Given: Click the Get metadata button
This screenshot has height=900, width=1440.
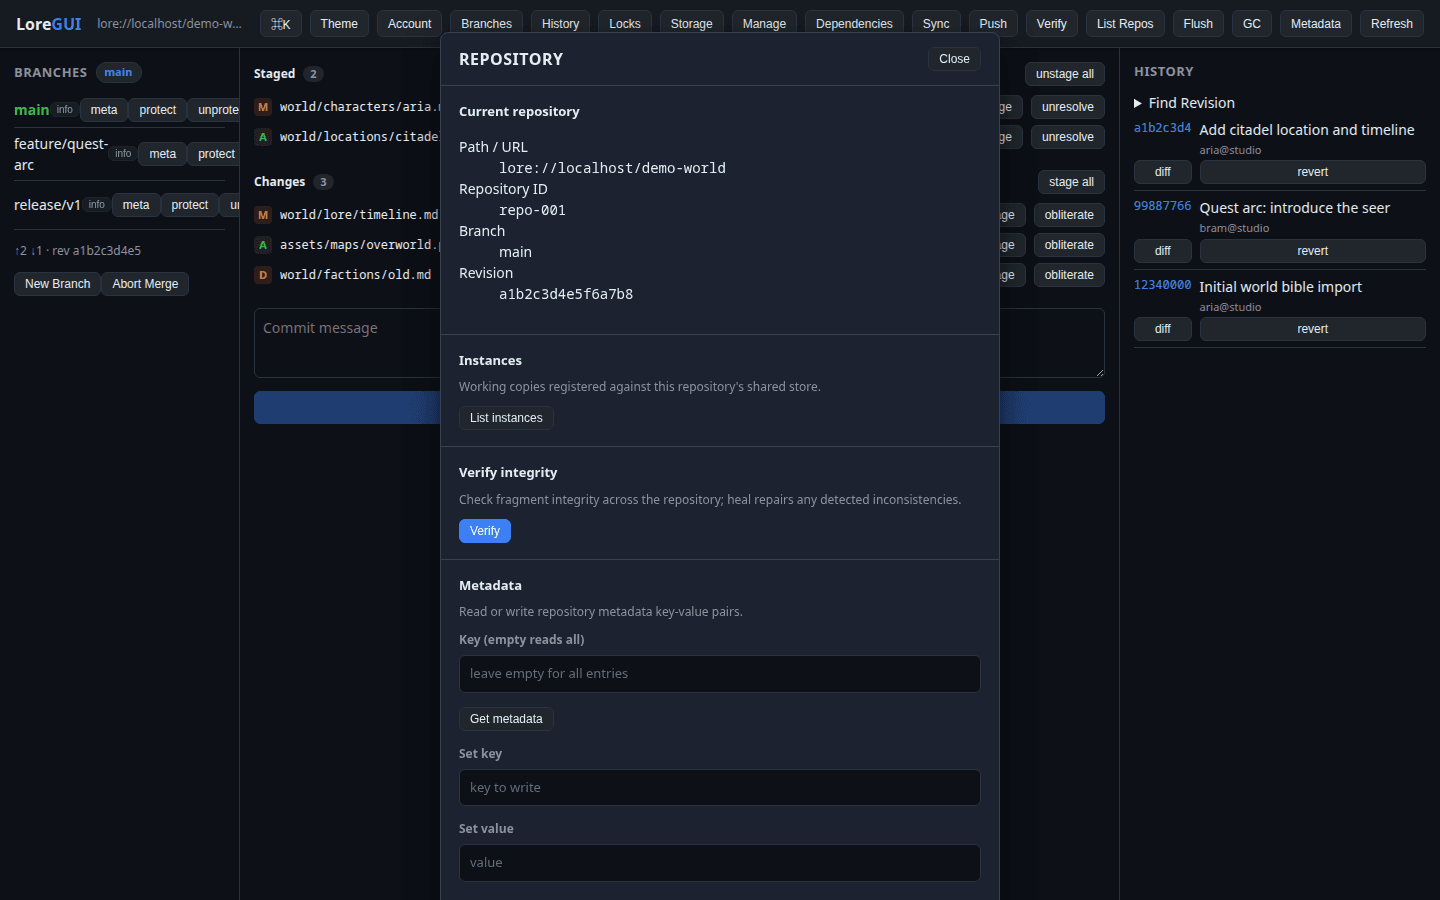Looking at the screenshot, I should 506,719.
